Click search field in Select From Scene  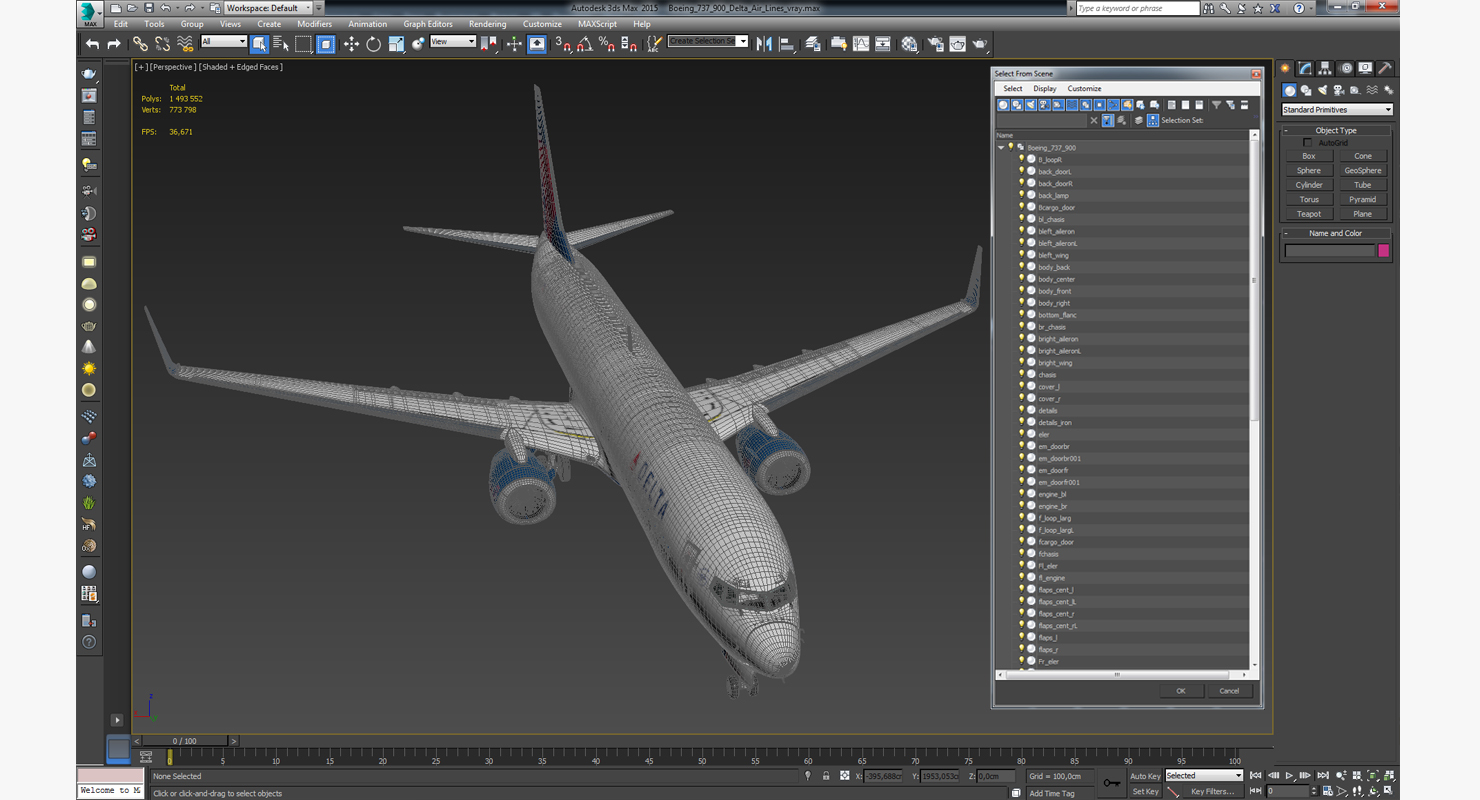point(1041,121)
